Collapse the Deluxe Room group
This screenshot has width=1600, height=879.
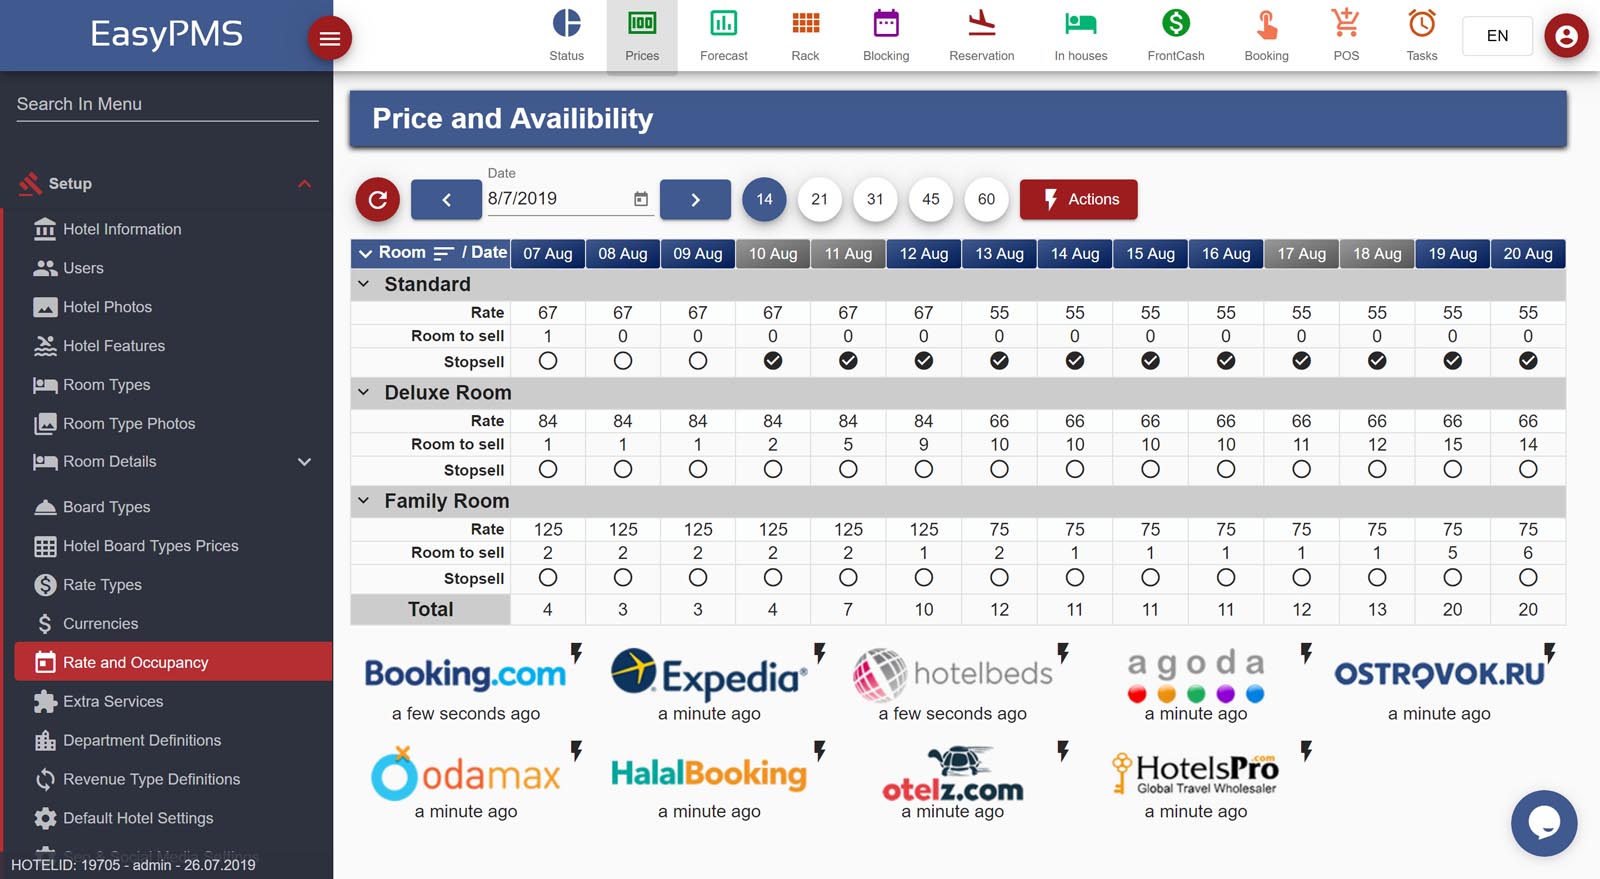pos(364,392)
